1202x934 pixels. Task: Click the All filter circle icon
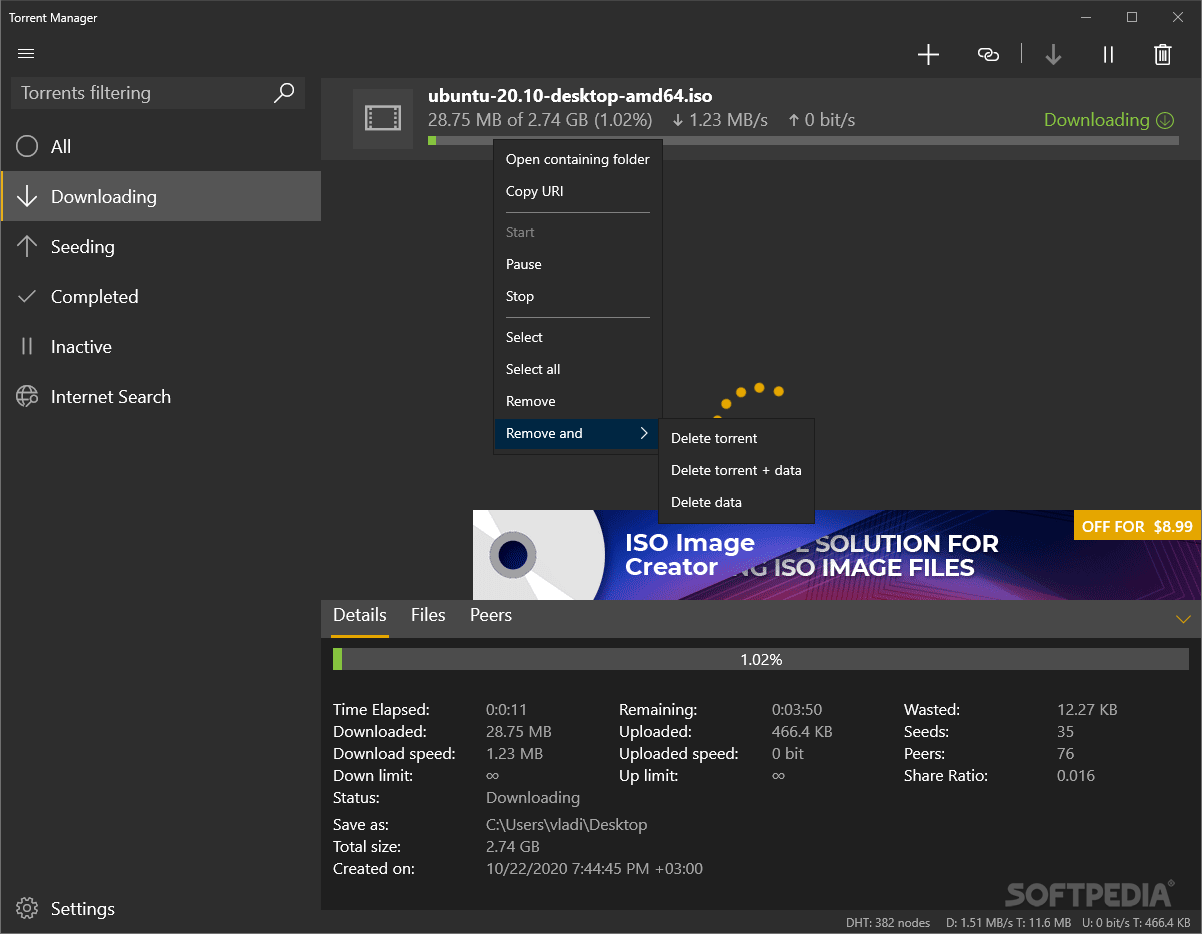[27, 147]
